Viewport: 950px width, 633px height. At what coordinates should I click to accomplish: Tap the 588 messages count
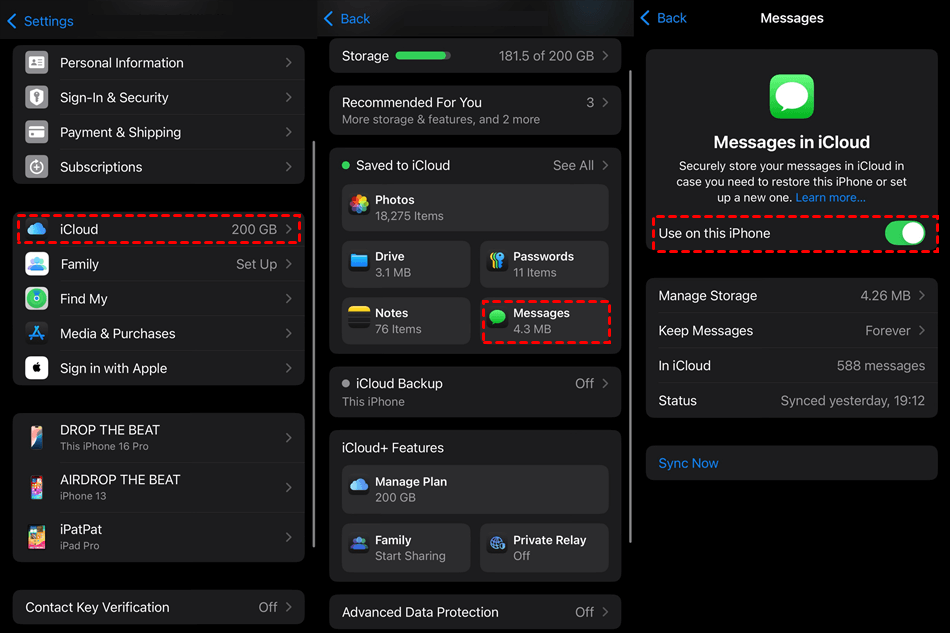coord(880,366)
